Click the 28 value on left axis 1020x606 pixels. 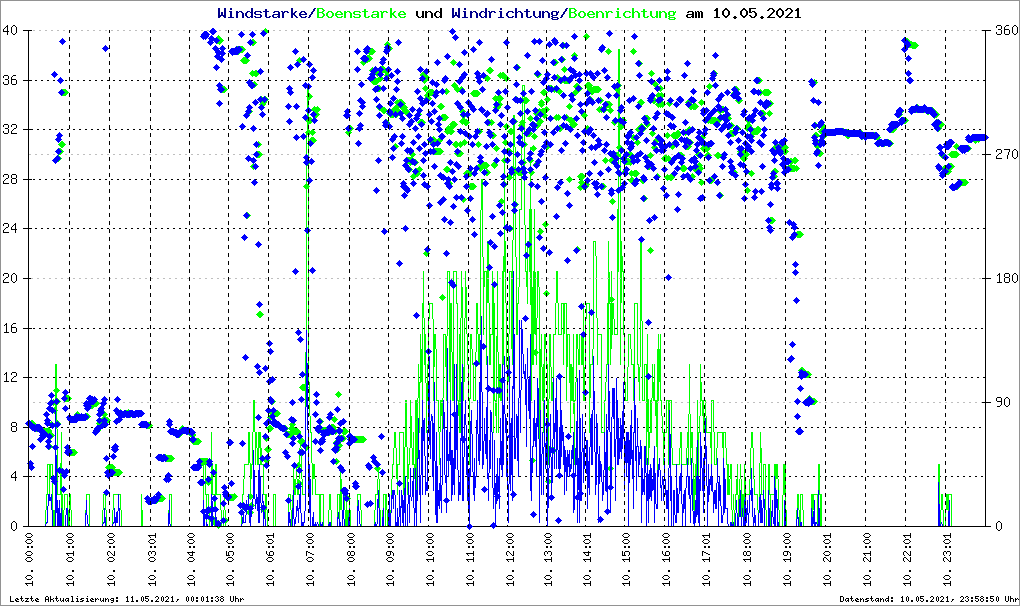[11, 179]
